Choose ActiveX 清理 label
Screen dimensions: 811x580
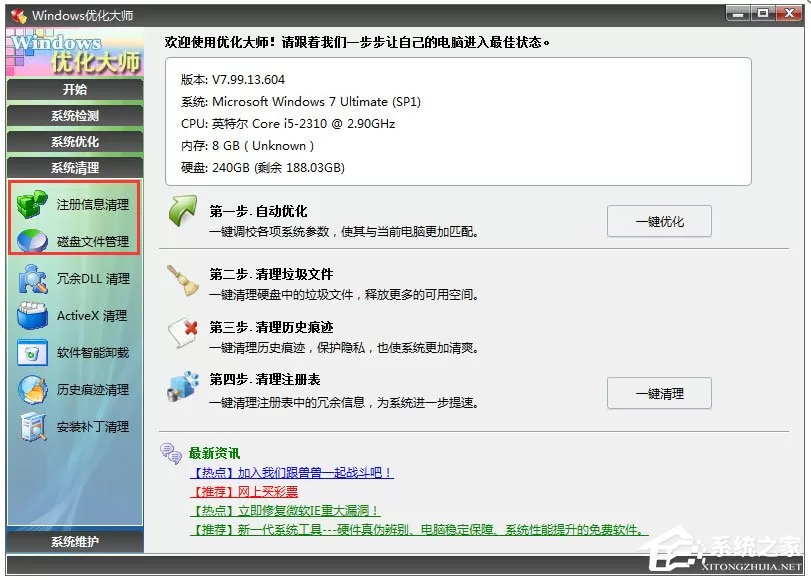tap(92, 316)
